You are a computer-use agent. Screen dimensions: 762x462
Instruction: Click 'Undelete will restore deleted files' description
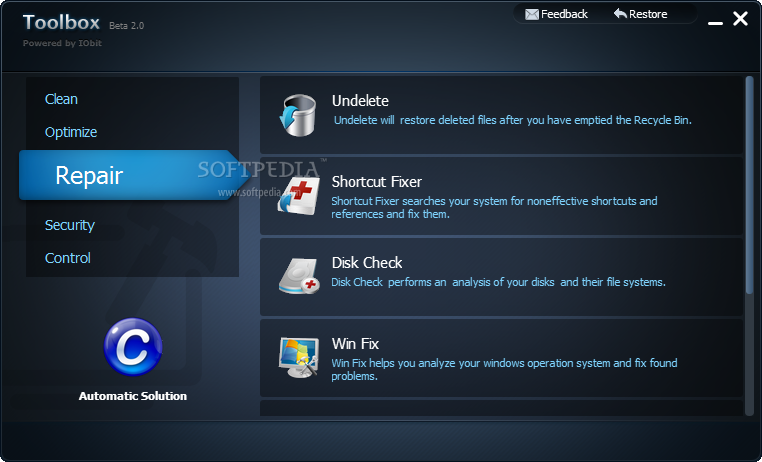click(512, 120)
